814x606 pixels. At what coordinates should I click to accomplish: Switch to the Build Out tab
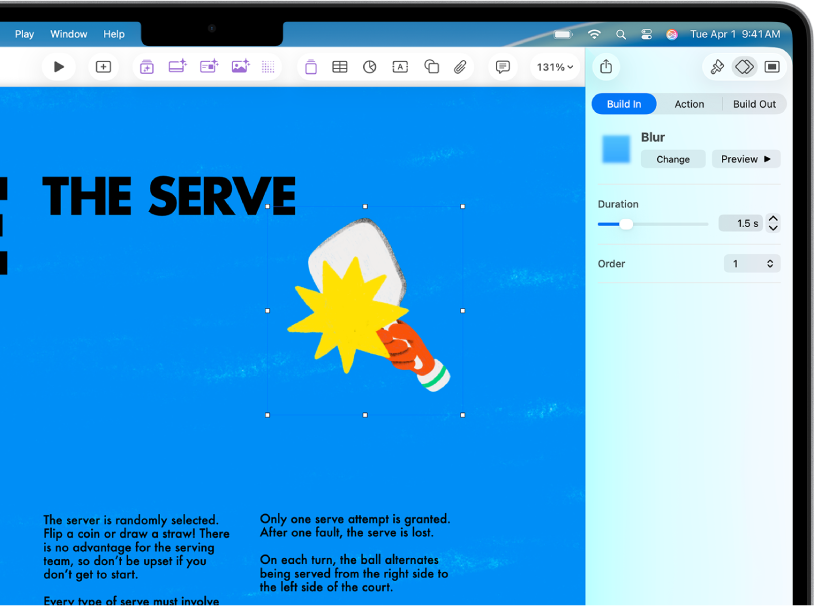tap(754, 103)
